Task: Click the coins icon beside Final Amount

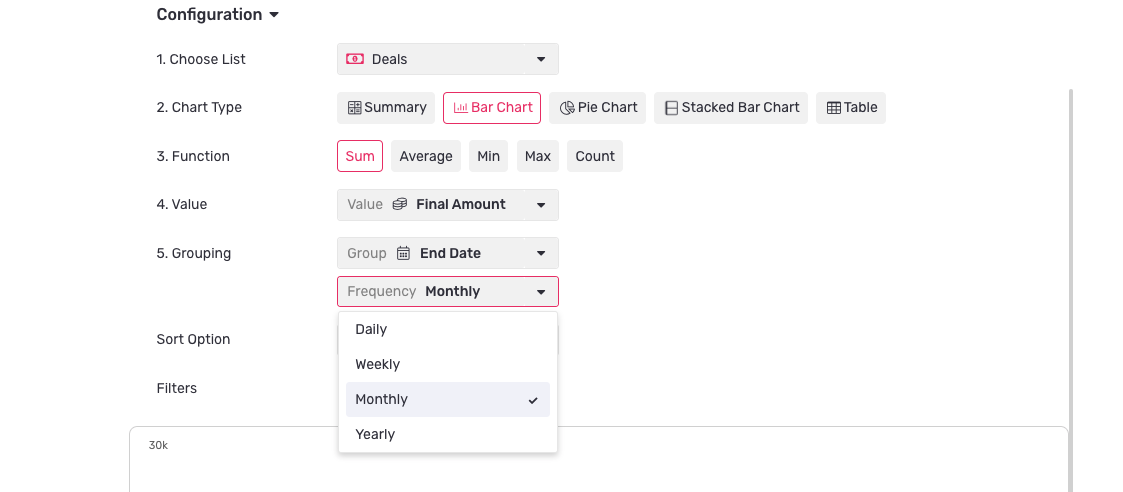Action: coord(400,205)
